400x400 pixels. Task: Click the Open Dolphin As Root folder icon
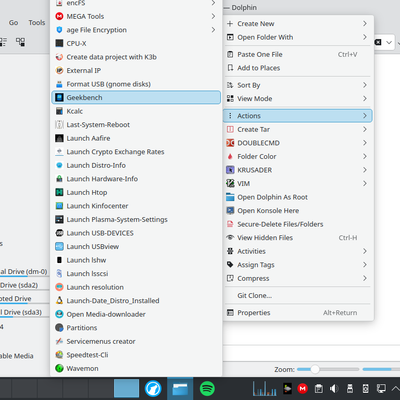pyautogui.click(x=230, y=197)
